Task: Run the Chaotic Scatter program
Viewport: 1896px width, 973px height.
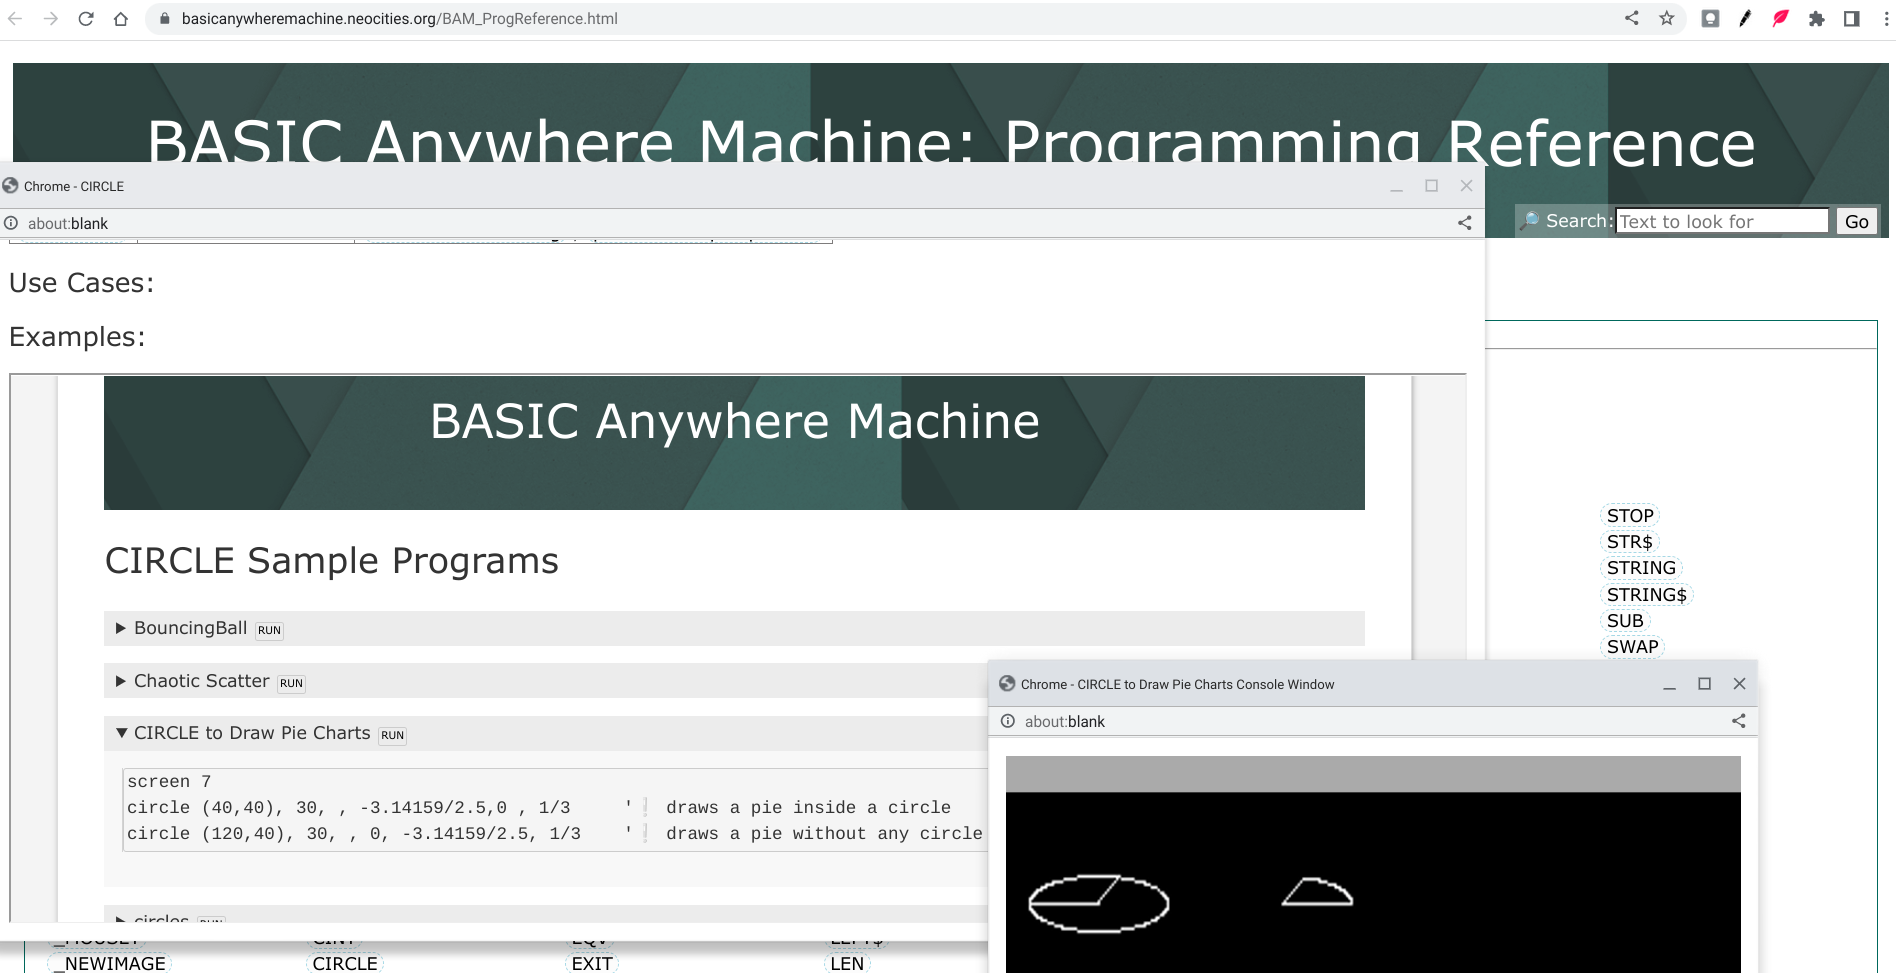Action: tap(291, 683)
